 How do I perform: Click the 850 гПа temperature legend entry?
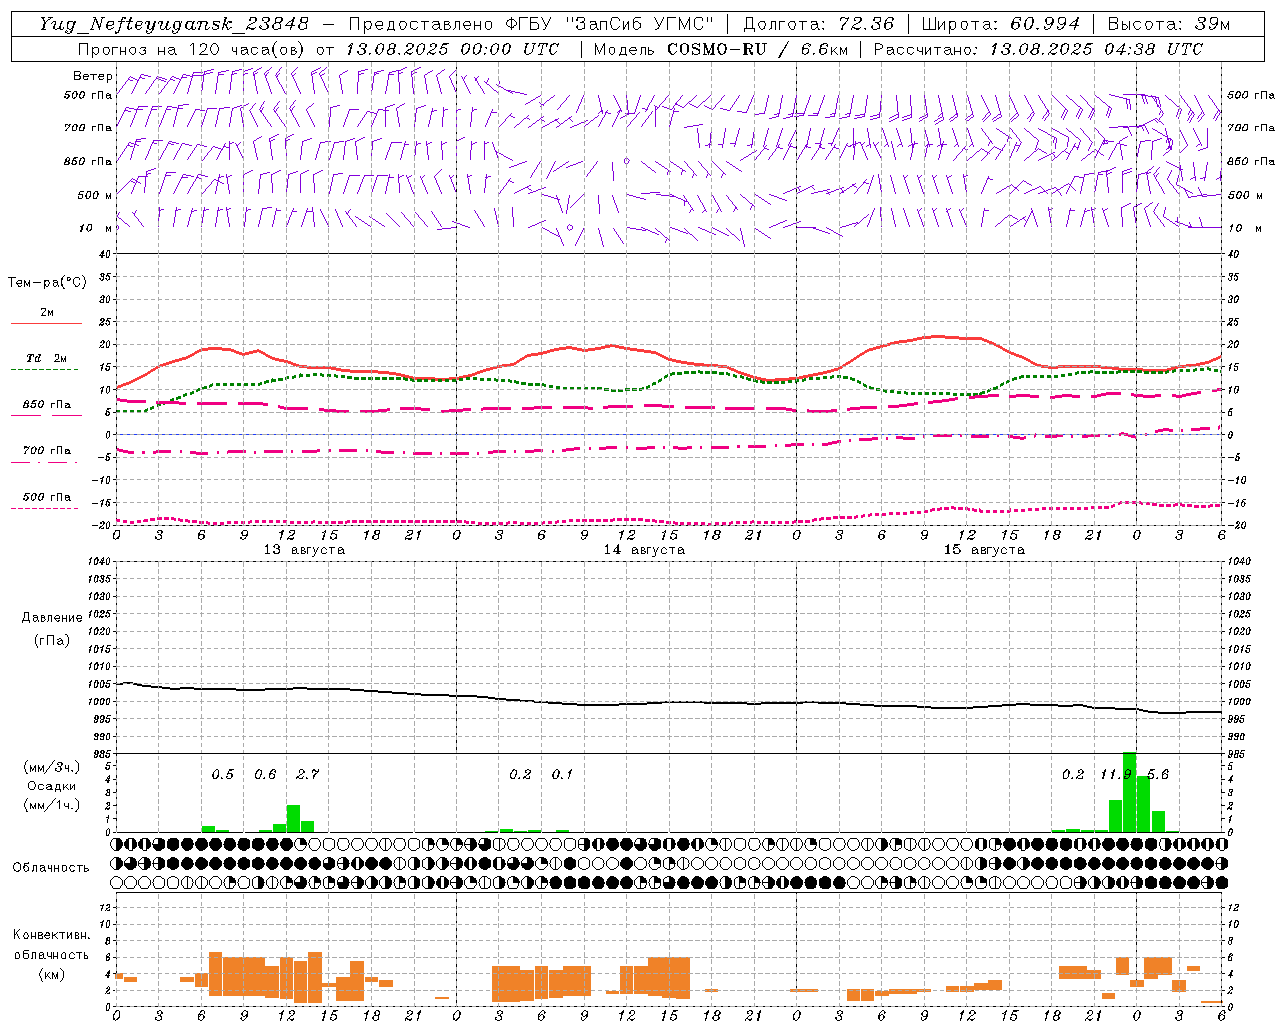tap(46, 405)
